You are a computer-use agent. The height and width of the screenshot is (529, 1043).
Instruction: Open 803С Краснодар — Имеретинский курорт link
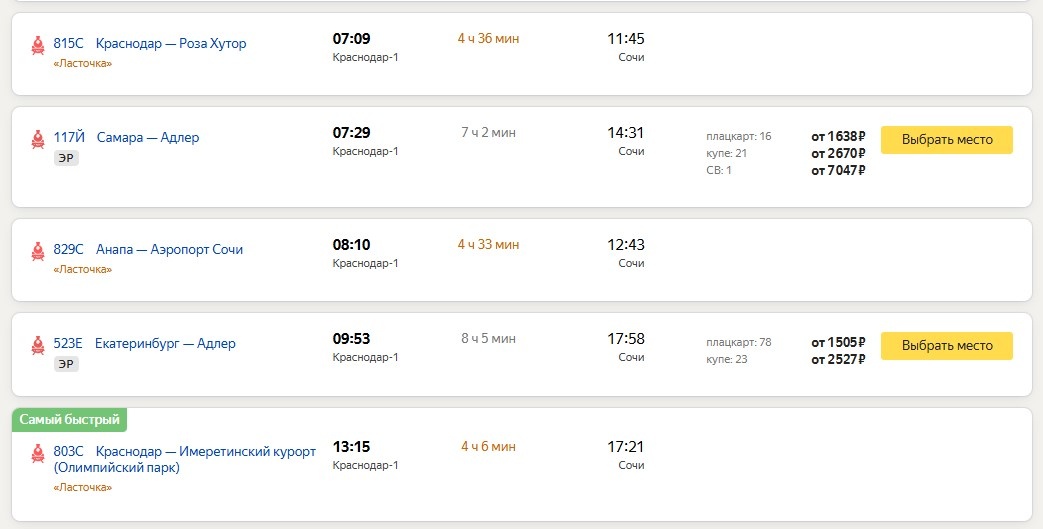185,459
